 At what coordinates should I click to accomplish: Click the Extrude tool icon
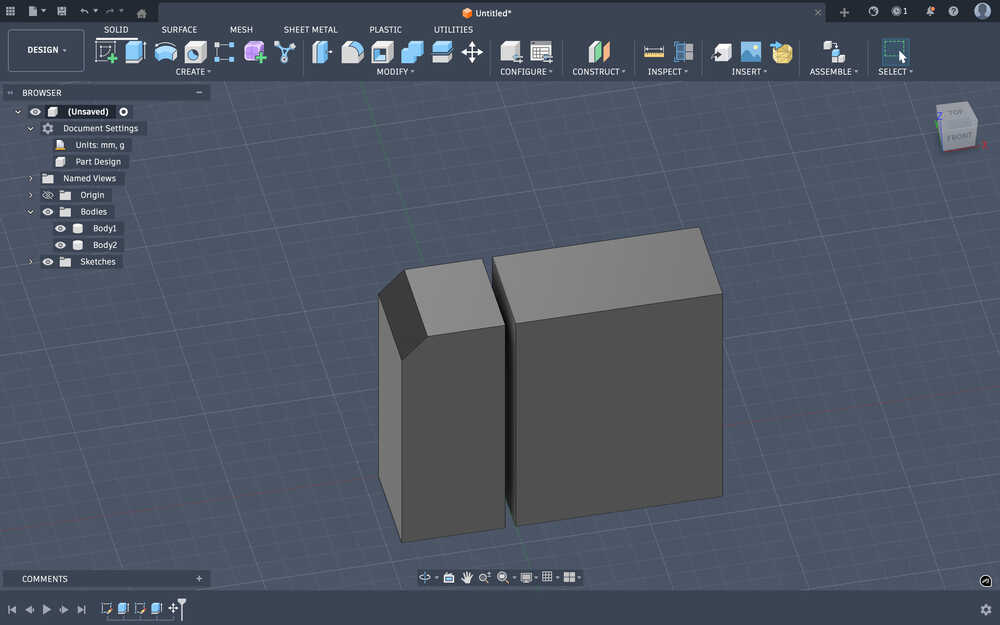tap(135, 51)
